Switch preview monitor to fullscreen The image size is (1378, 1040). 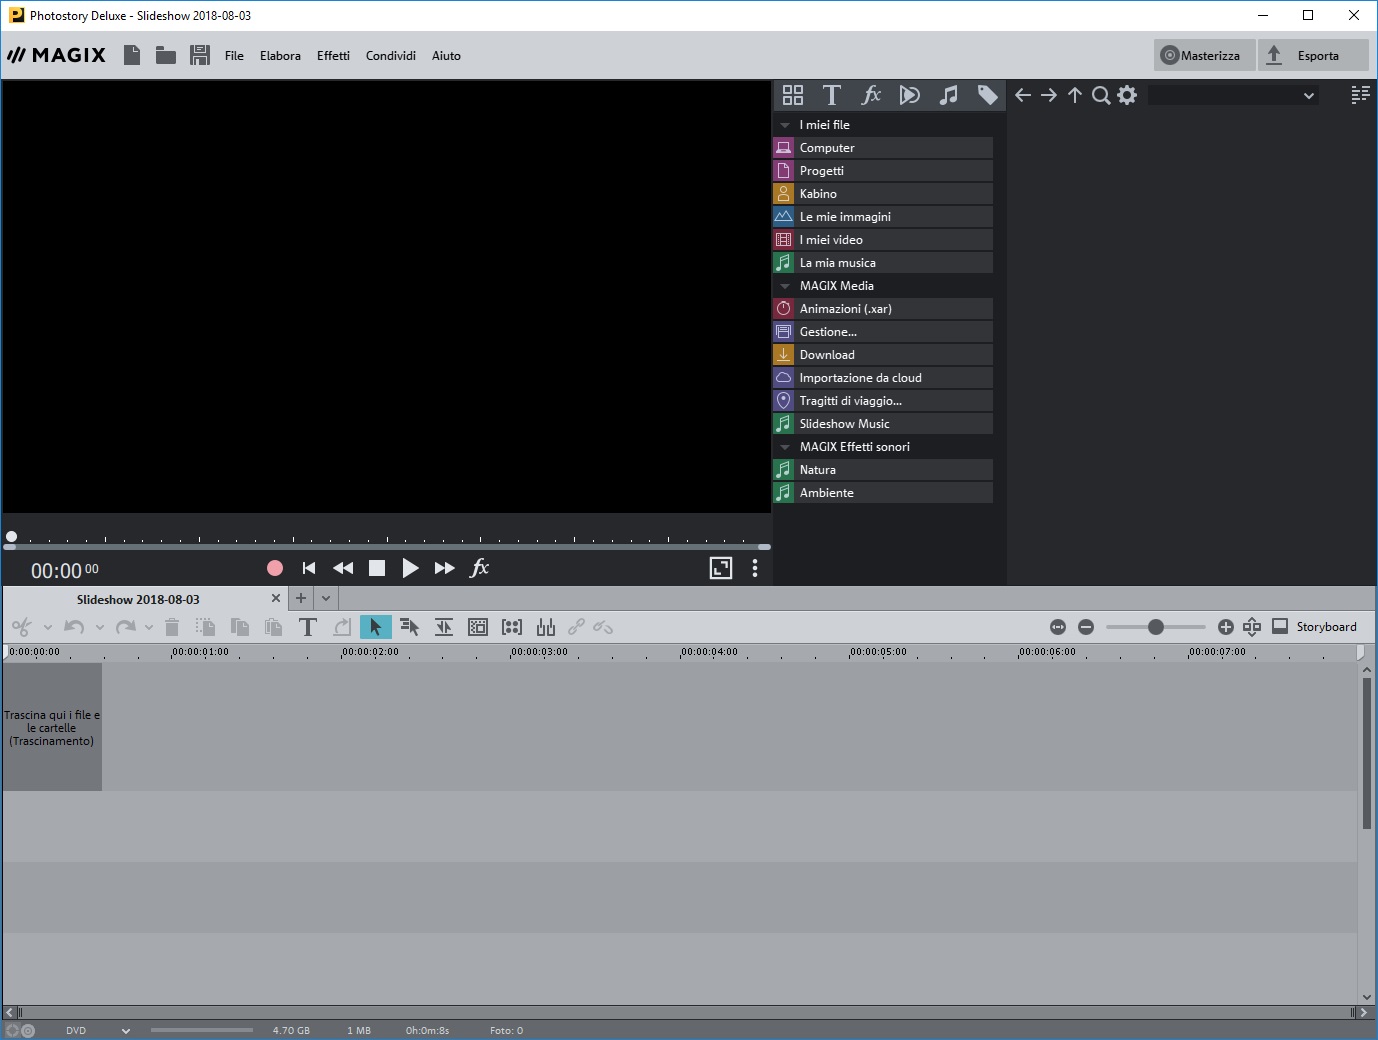click(721, 568)
